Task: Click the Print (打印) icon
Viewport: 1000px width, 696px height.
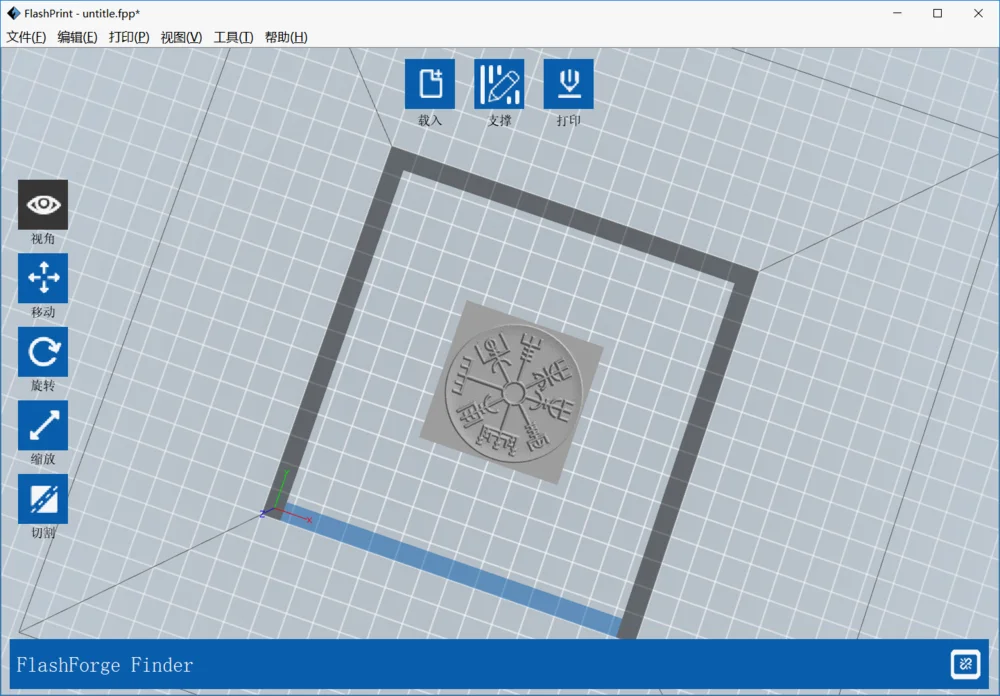Action: point(568,84)
